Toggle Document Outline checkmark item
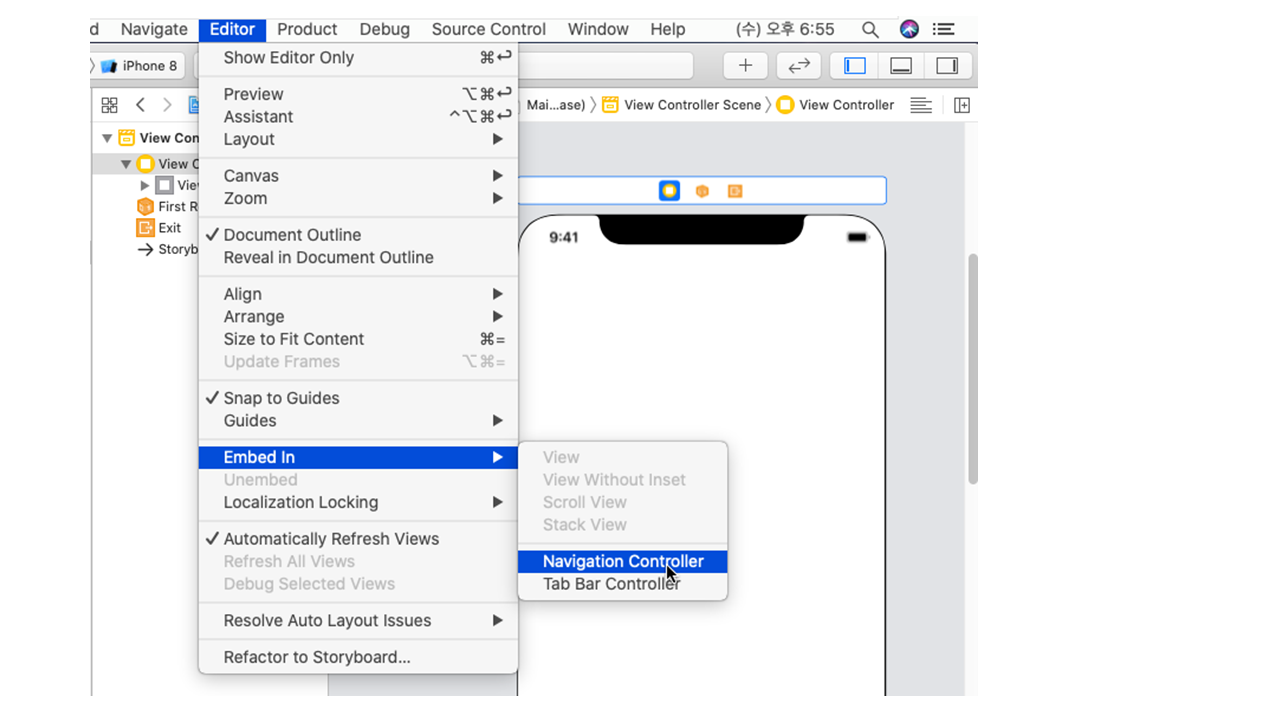This screenshot has width=1280, height=720. [292, 235]
